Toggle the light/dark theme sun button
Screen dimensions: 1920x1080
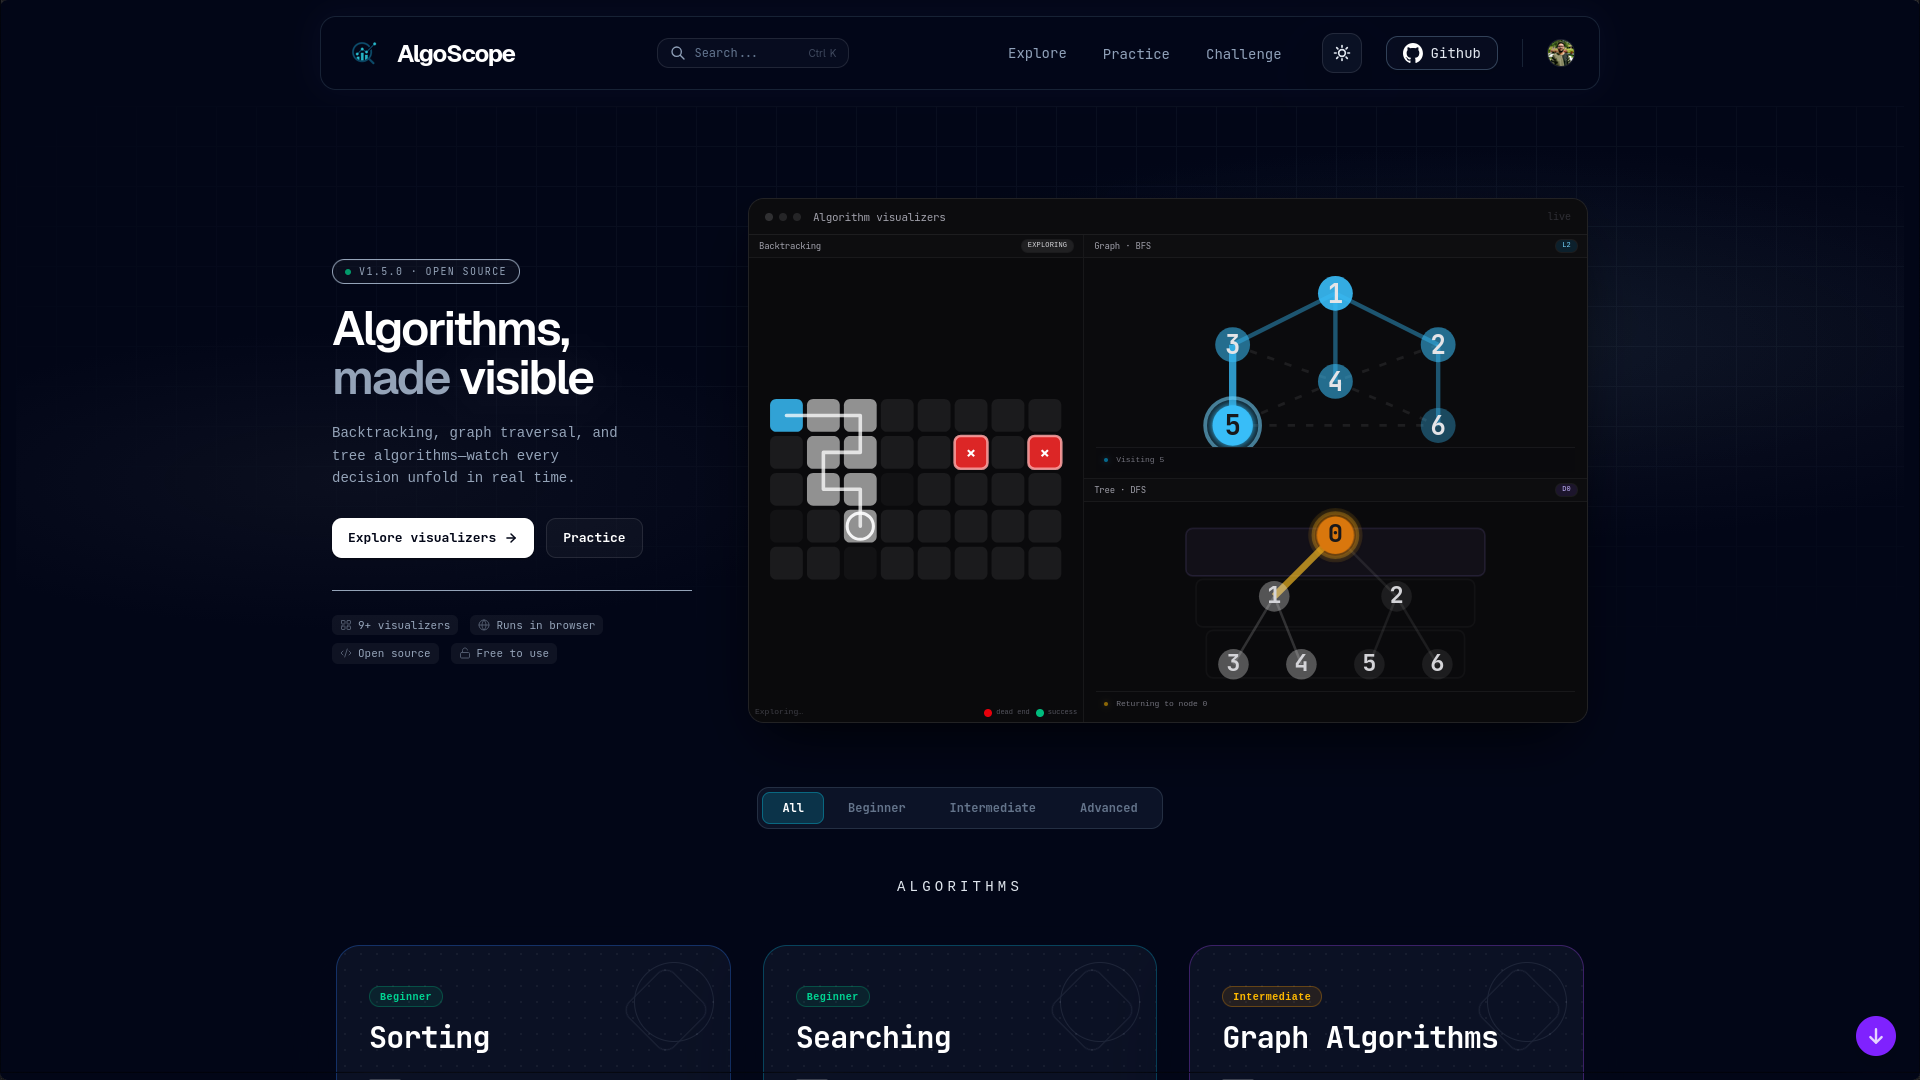point(1342,53)
